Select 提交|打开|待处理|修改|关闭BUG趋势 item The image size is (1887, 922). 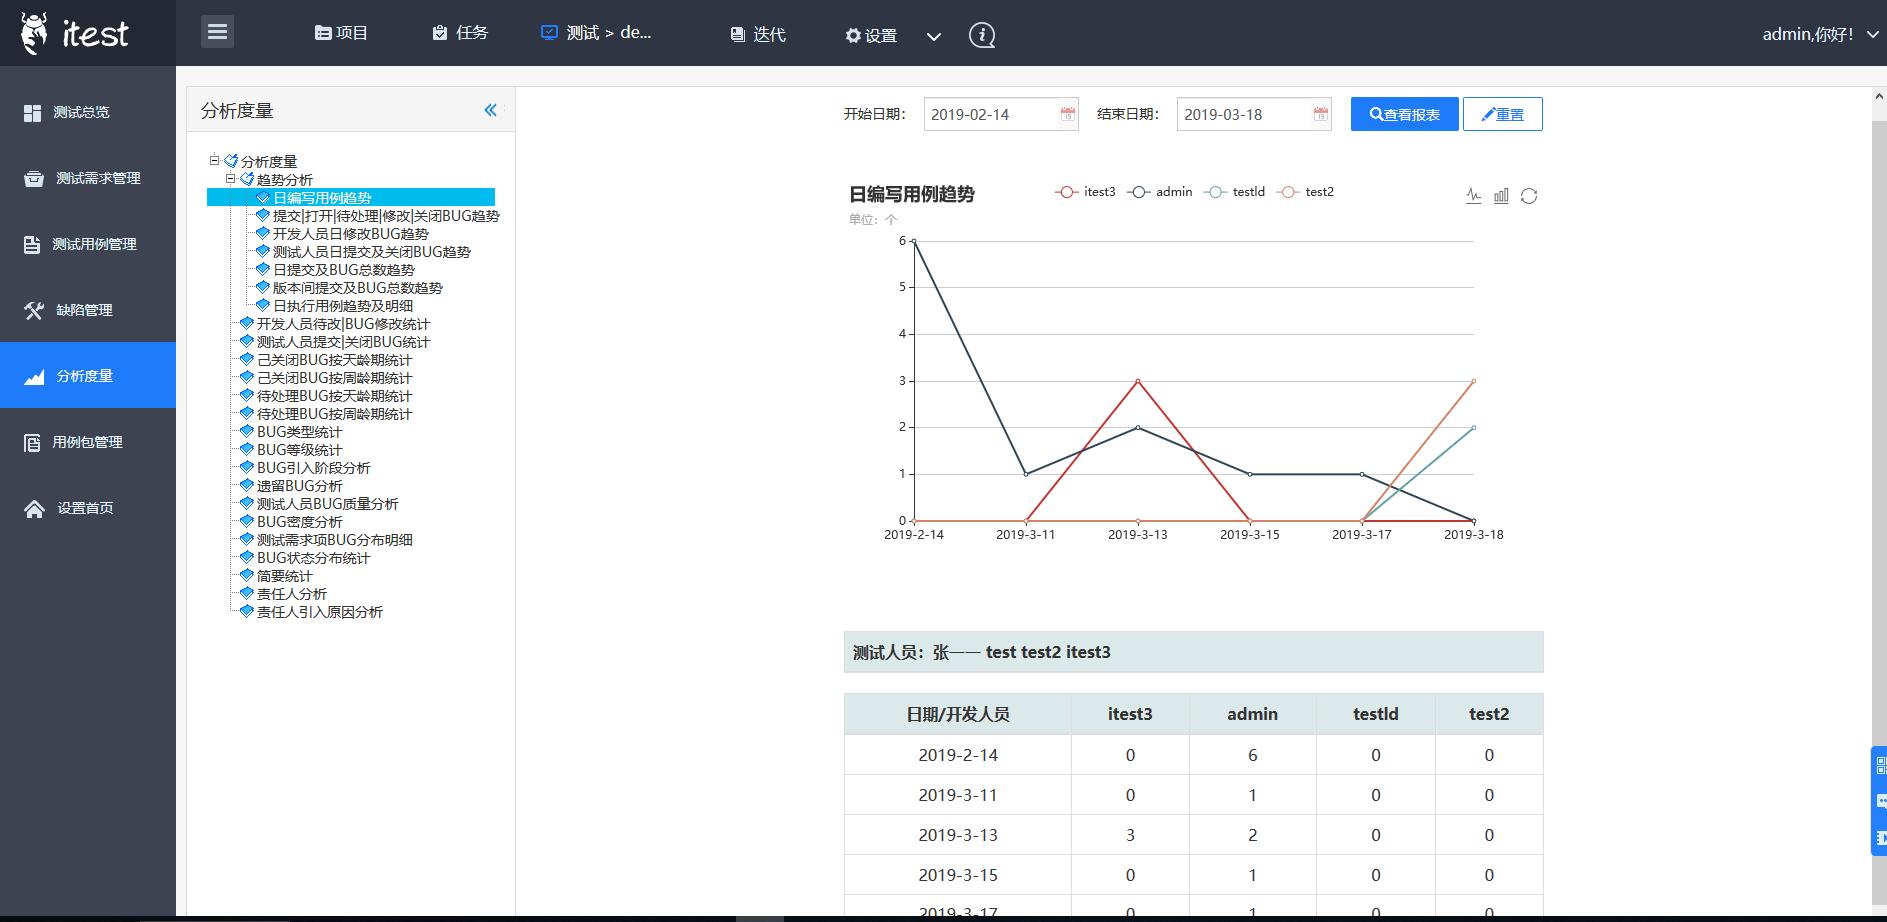point(386,216)
